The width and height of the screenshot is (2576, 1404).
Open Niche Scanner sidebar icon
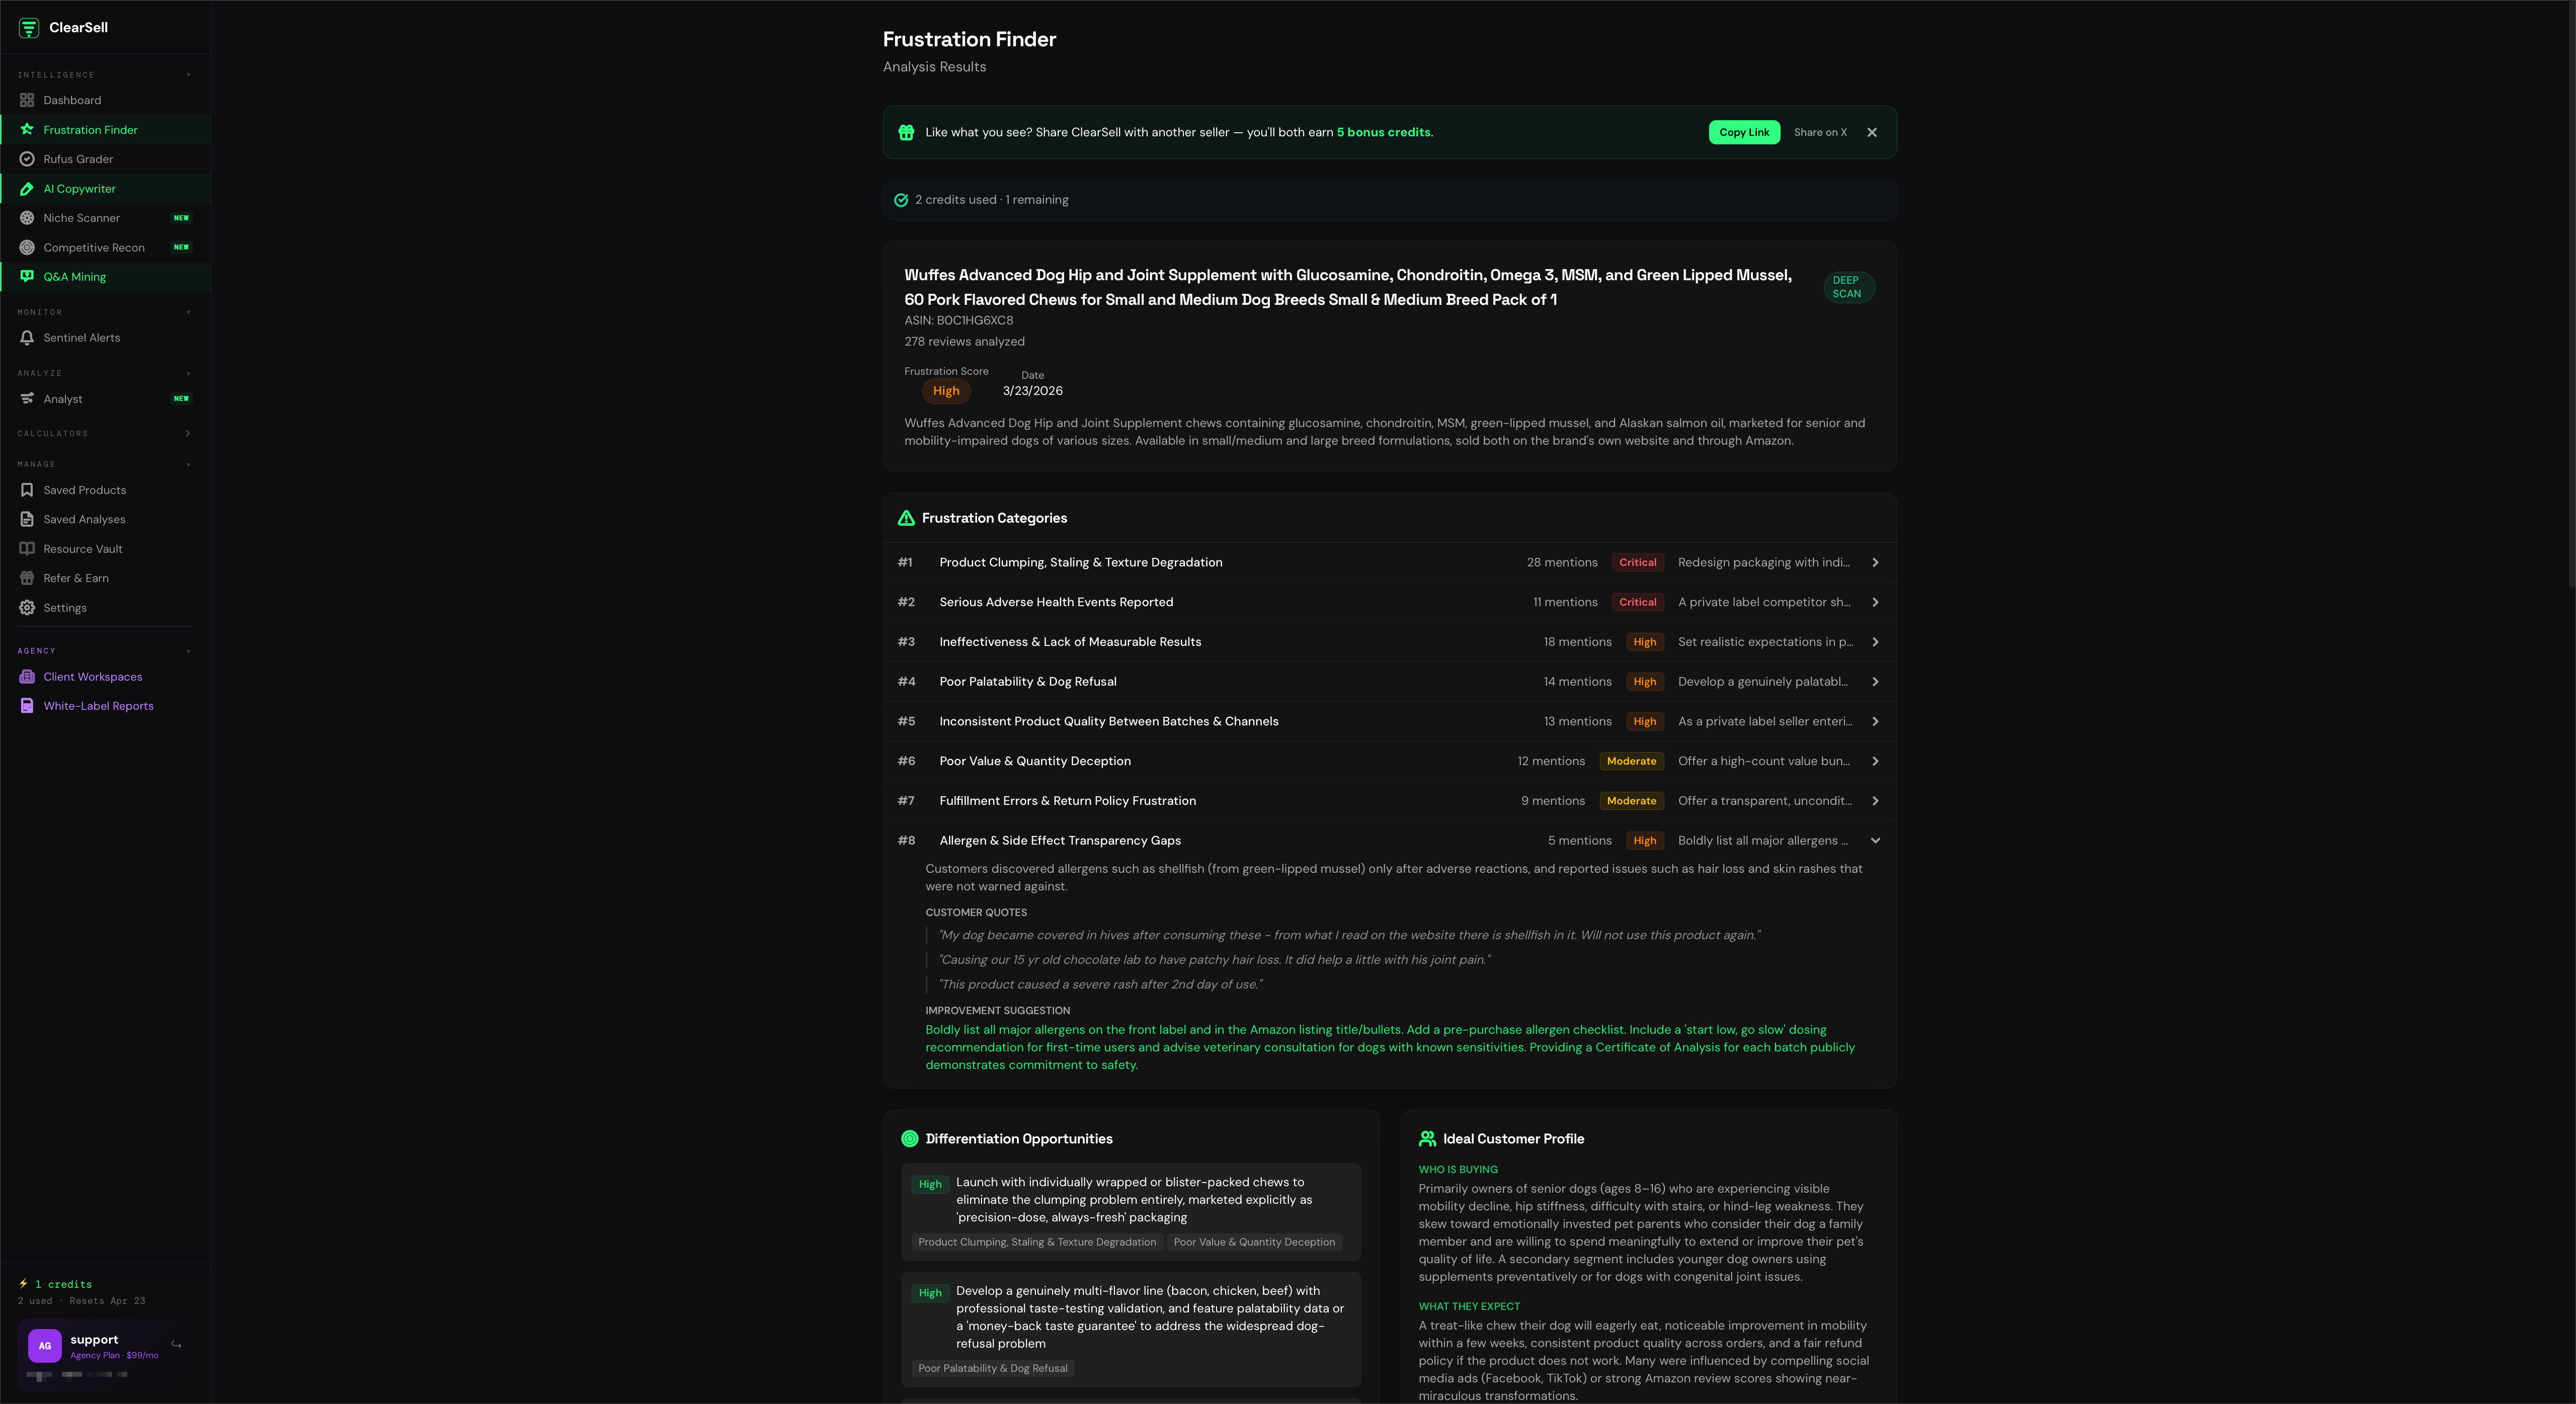point(27,218)
